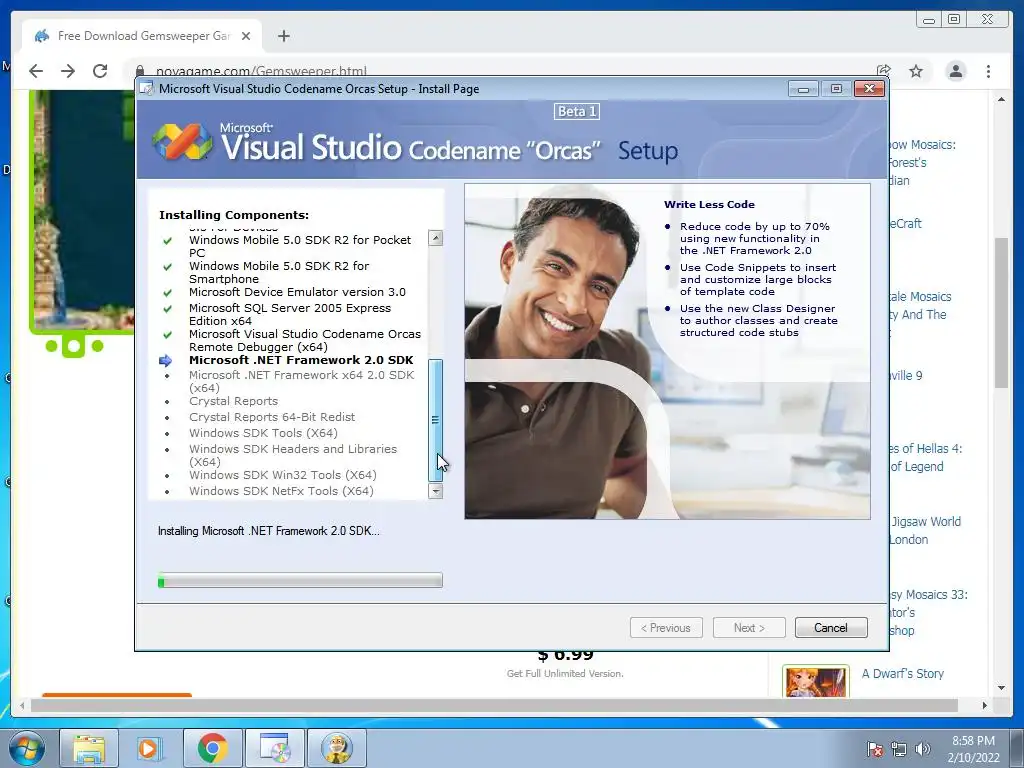Select 'Windows SDK Headers and Libraries (X64)'
Screen dimensions: 1024x768
293,455
